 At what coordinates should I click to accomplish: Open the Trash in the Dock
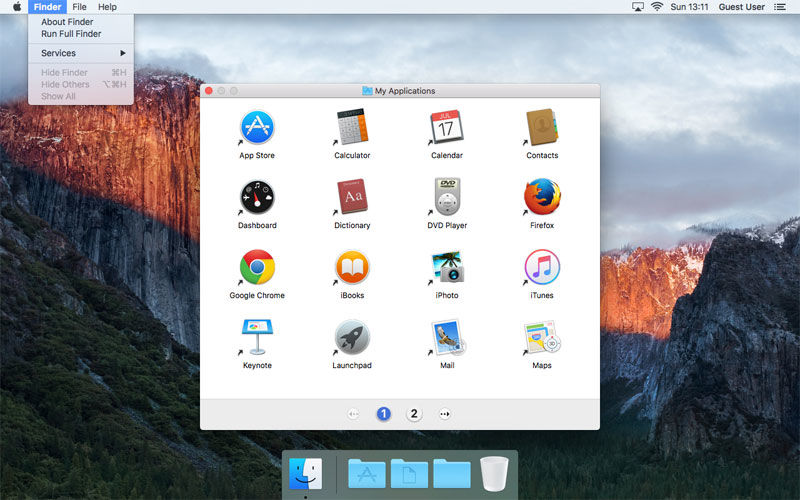pos(494,474)
